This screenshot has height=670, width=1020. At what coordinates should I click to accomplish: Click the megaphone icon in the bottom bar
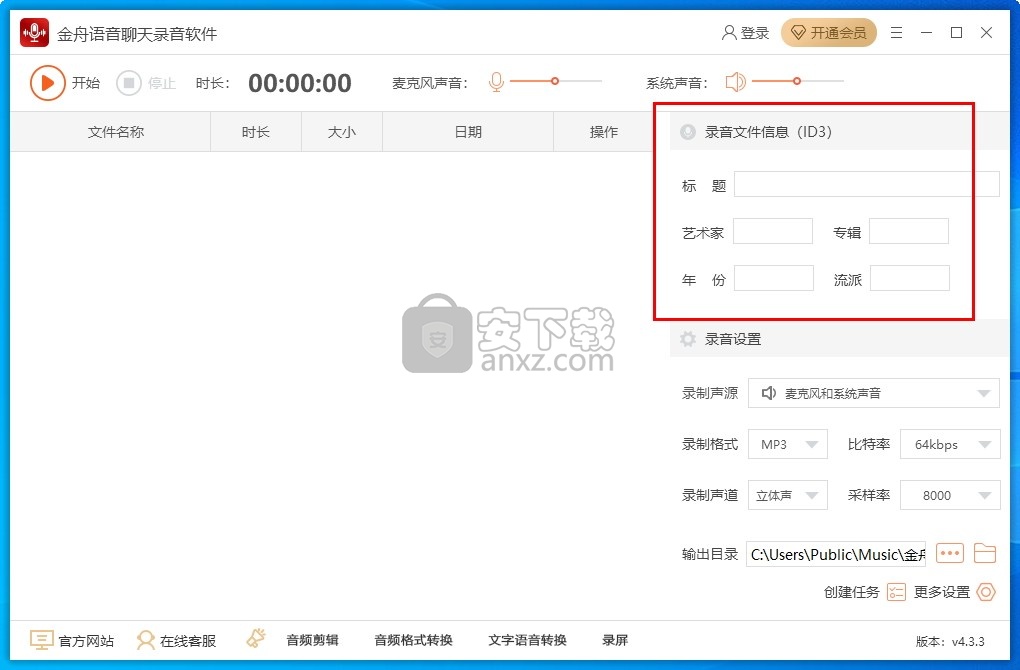click(256, 639)
